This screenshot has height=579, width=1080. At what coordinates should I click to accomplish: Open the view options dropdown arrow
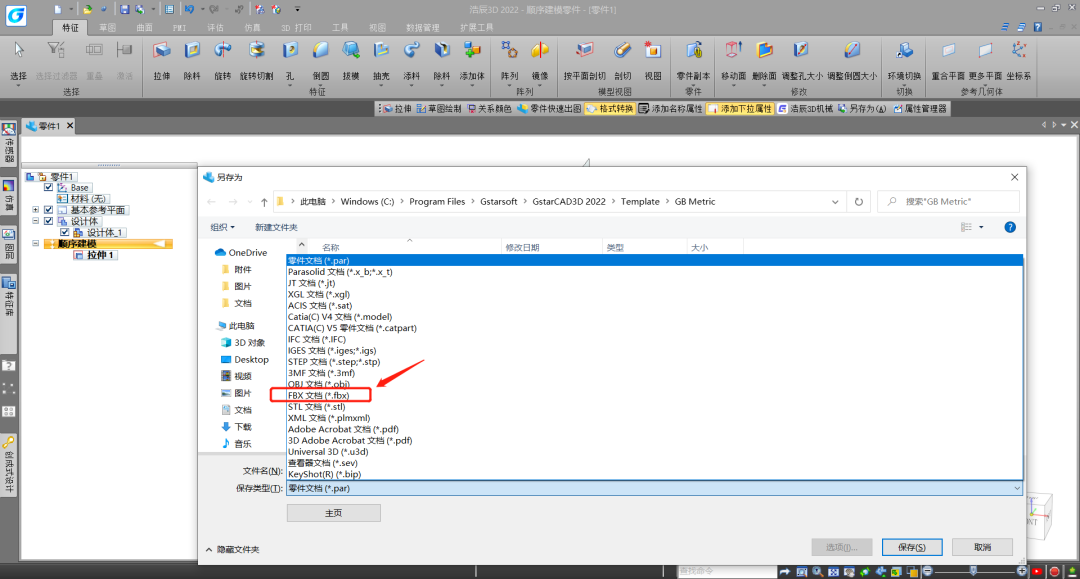[x=981, y=227]
